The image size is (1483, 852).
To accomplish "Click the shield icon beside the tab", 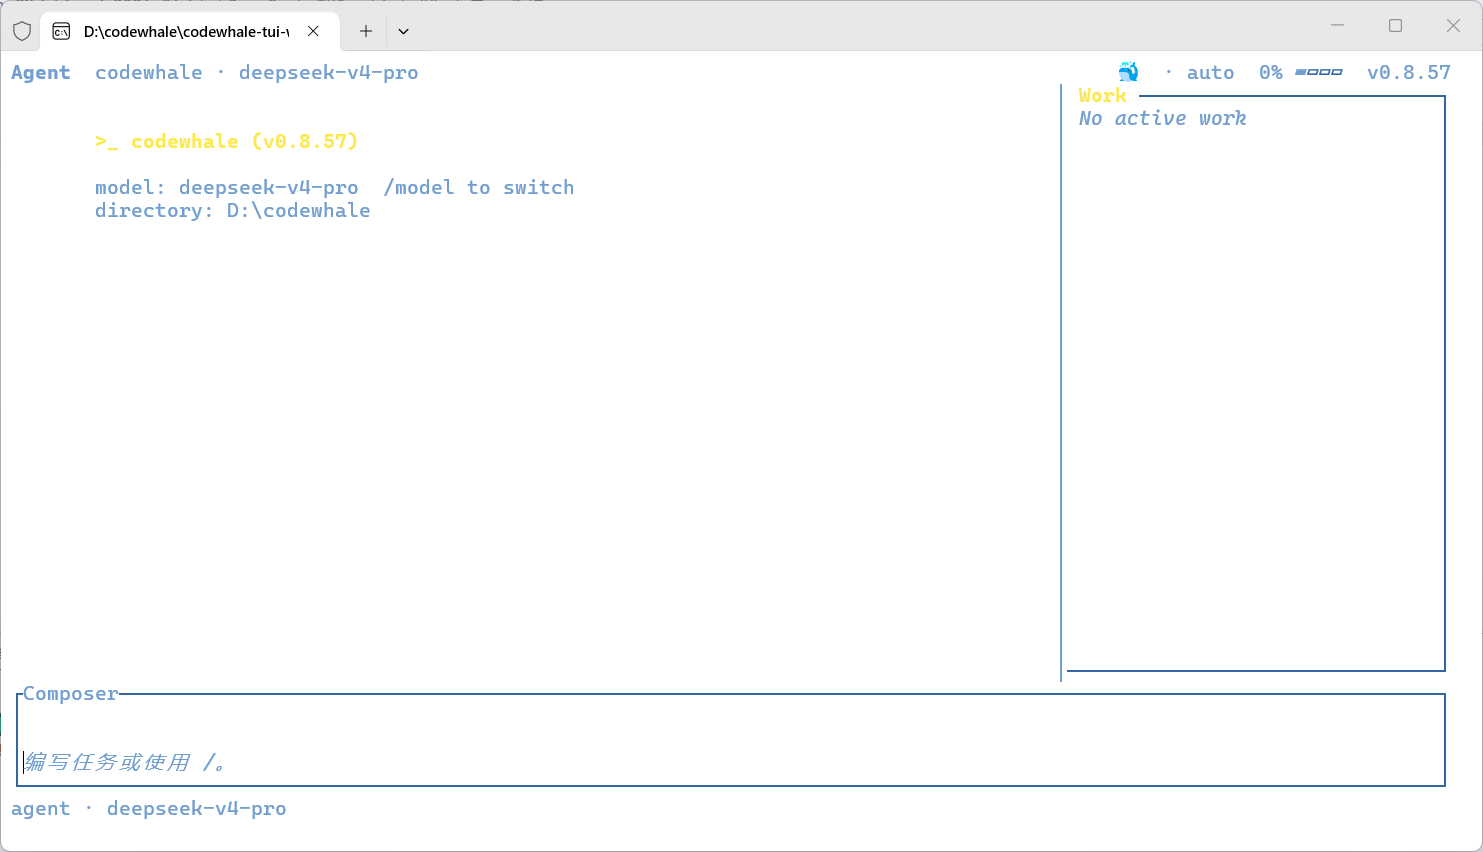I will point(22,31).
